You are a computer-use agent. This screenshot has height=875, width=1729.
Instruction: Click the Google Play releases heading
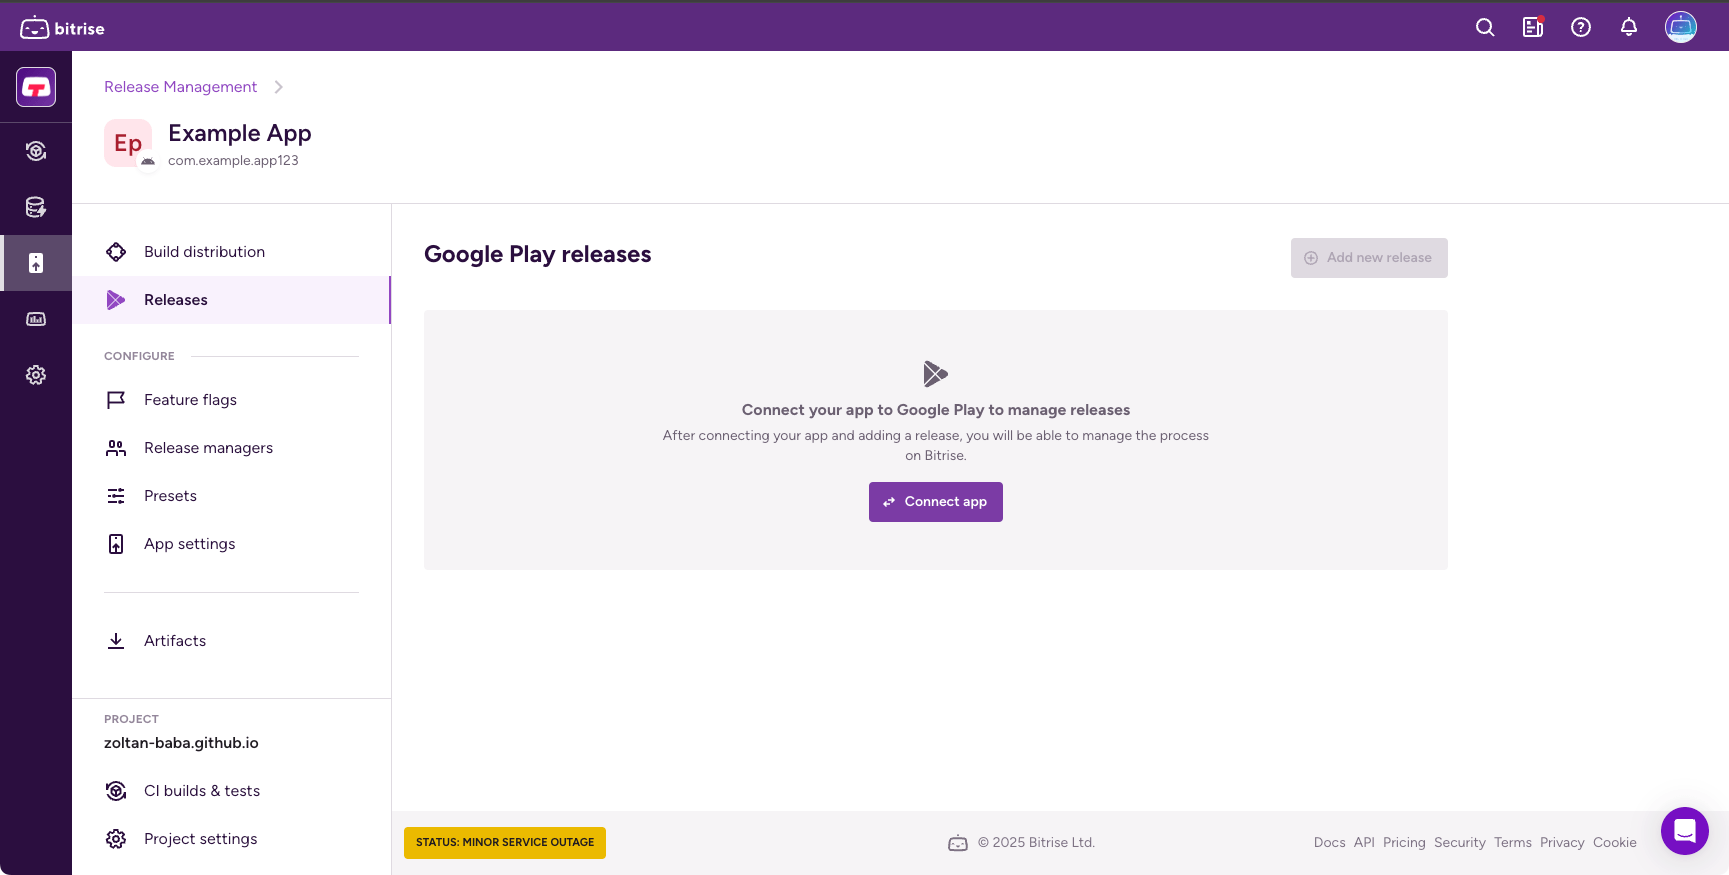pyautogui.click(x=538, y=255)
